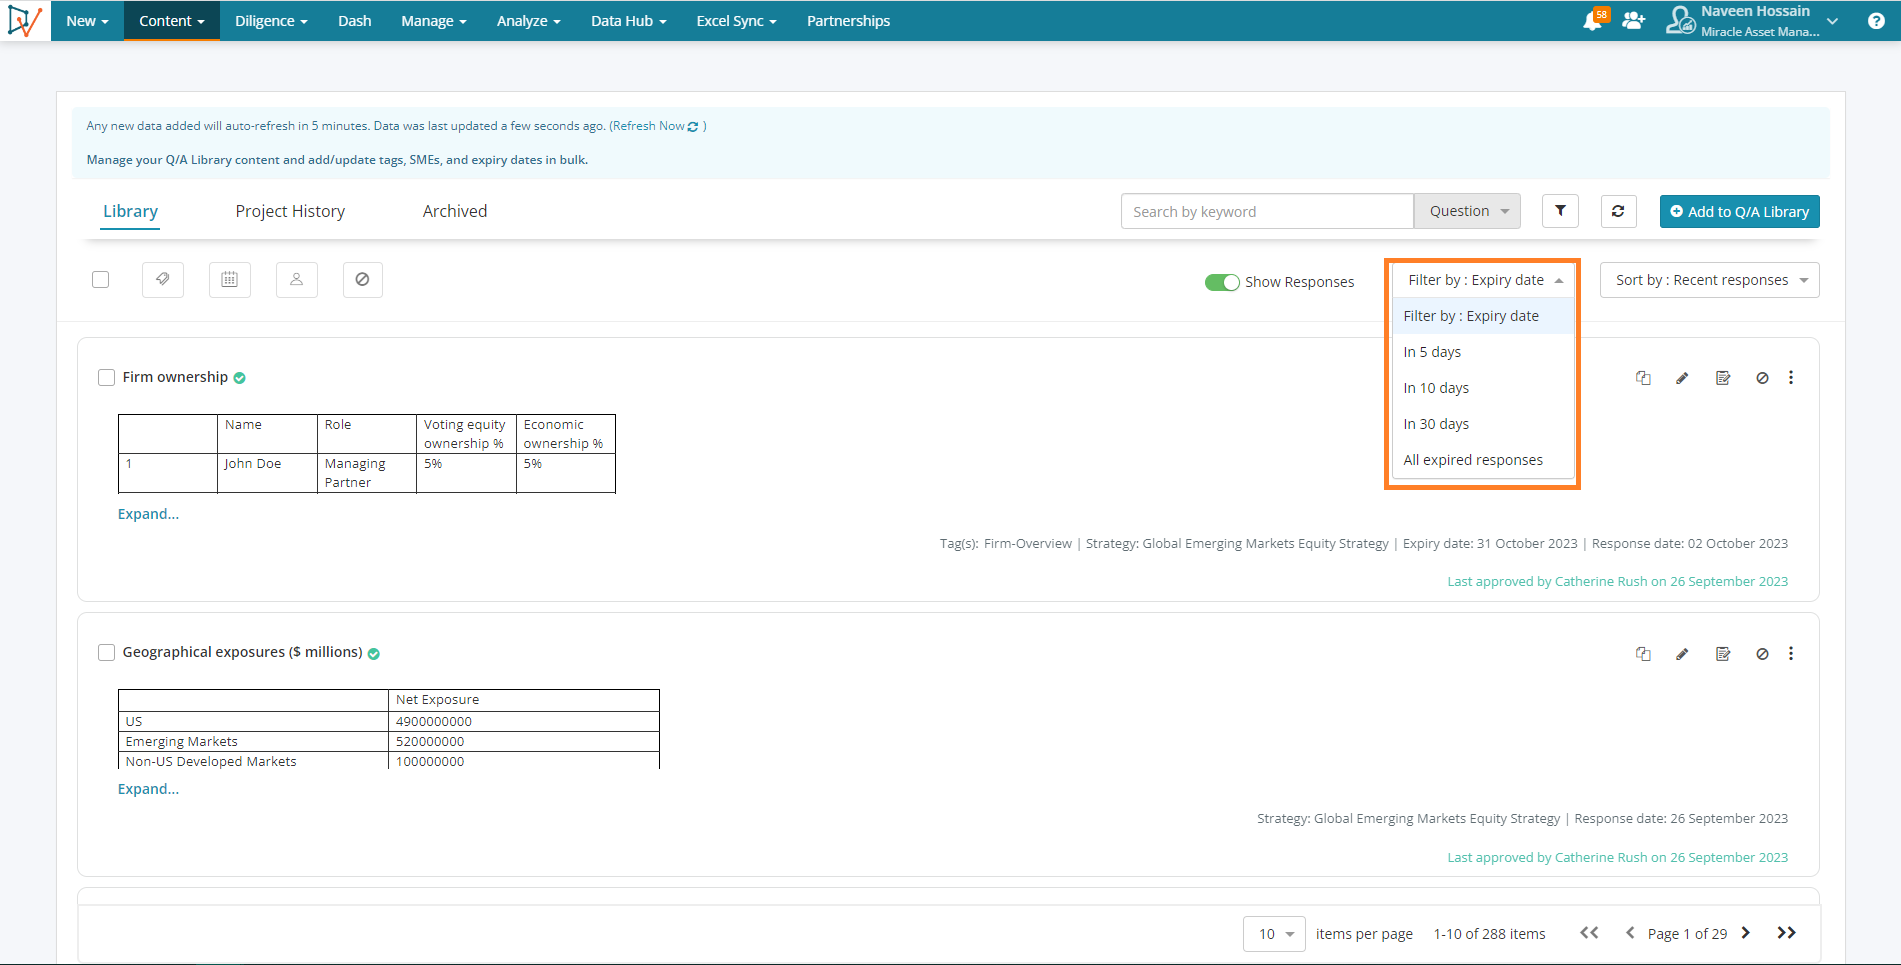Open the Diligence dropdown menu

coord(271,21)
